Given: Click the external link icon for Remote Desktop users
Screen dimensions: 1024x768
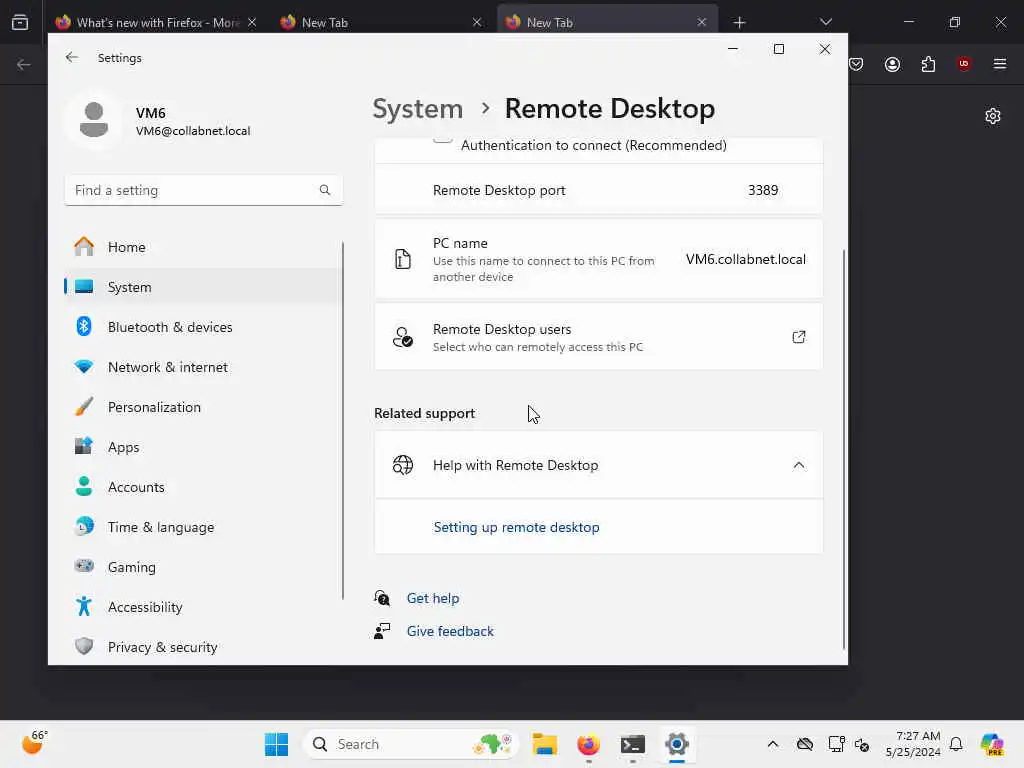Looking at the screenshot, I should coord(799,337).
